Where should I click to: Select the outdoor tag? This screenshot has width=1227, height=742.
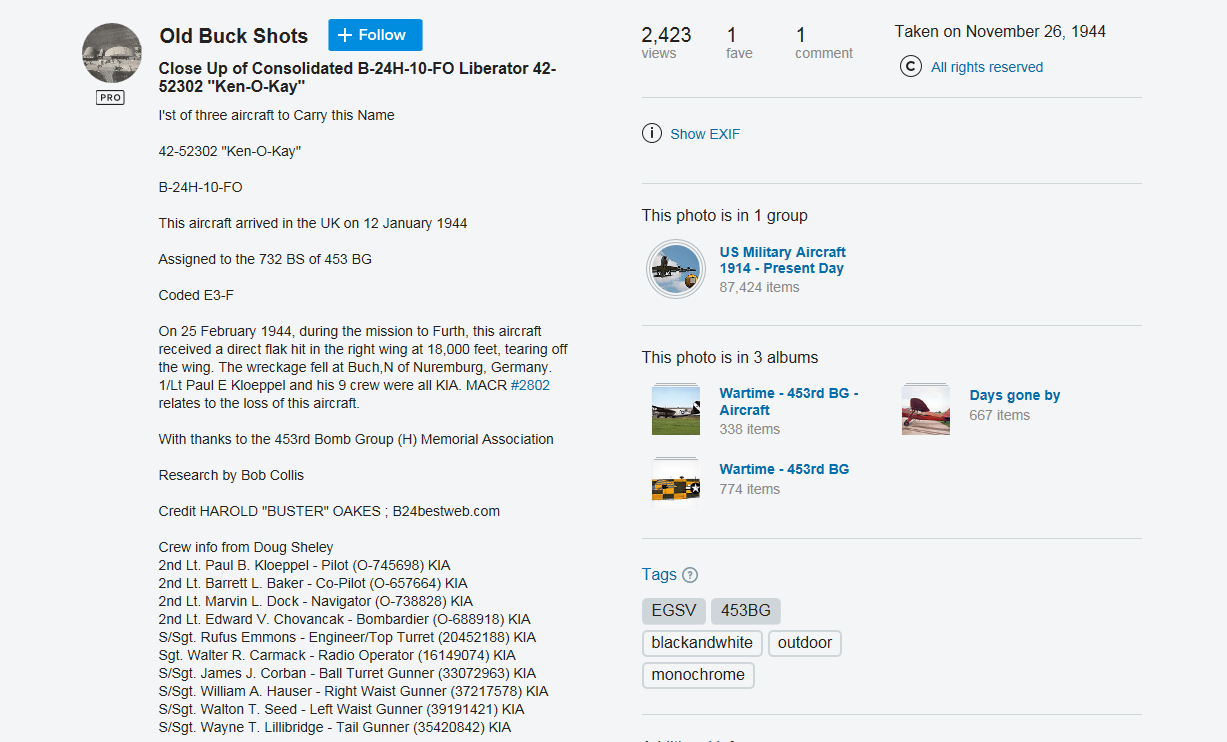(x=805, y=643)
